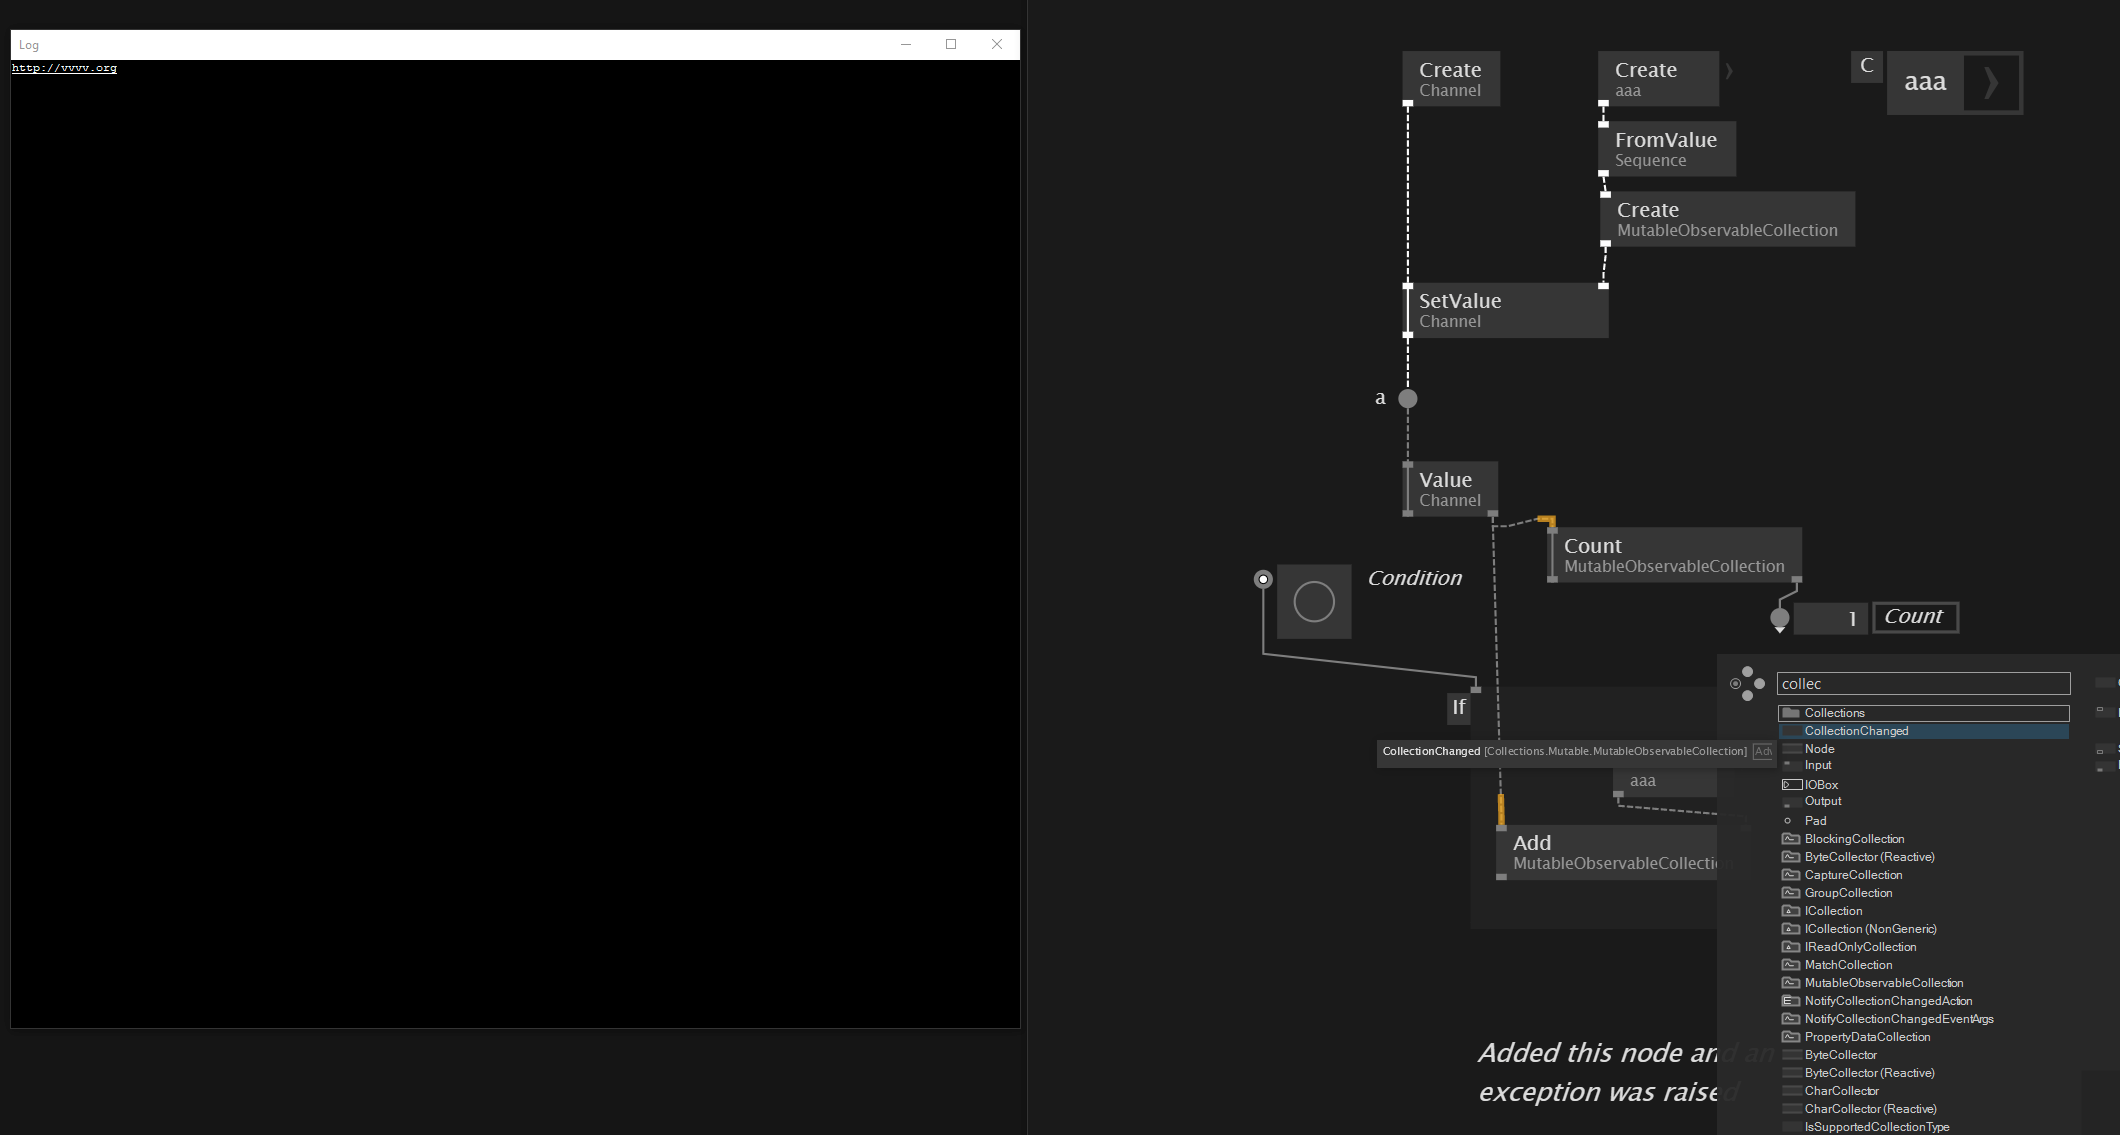Click the icon beside NotifyCollectionChangedEventArgs
This screenshot has height=1135, width=2120.
coord(1791,1019)
